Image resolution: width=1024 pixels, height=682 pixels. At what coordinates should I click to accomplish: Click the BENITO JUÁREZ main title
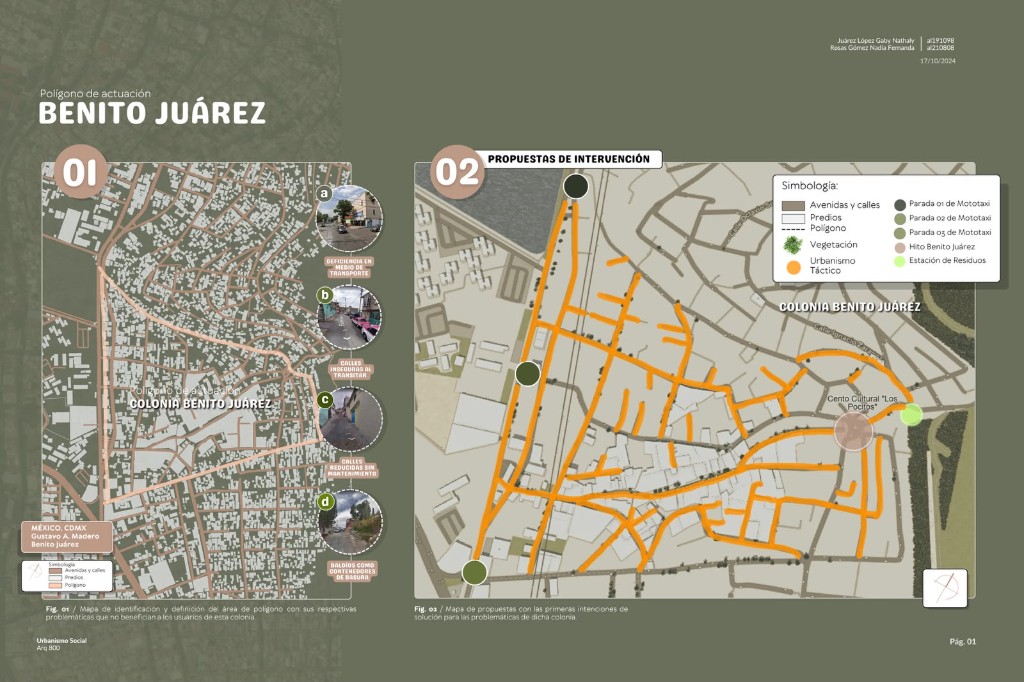pos(152,112)
